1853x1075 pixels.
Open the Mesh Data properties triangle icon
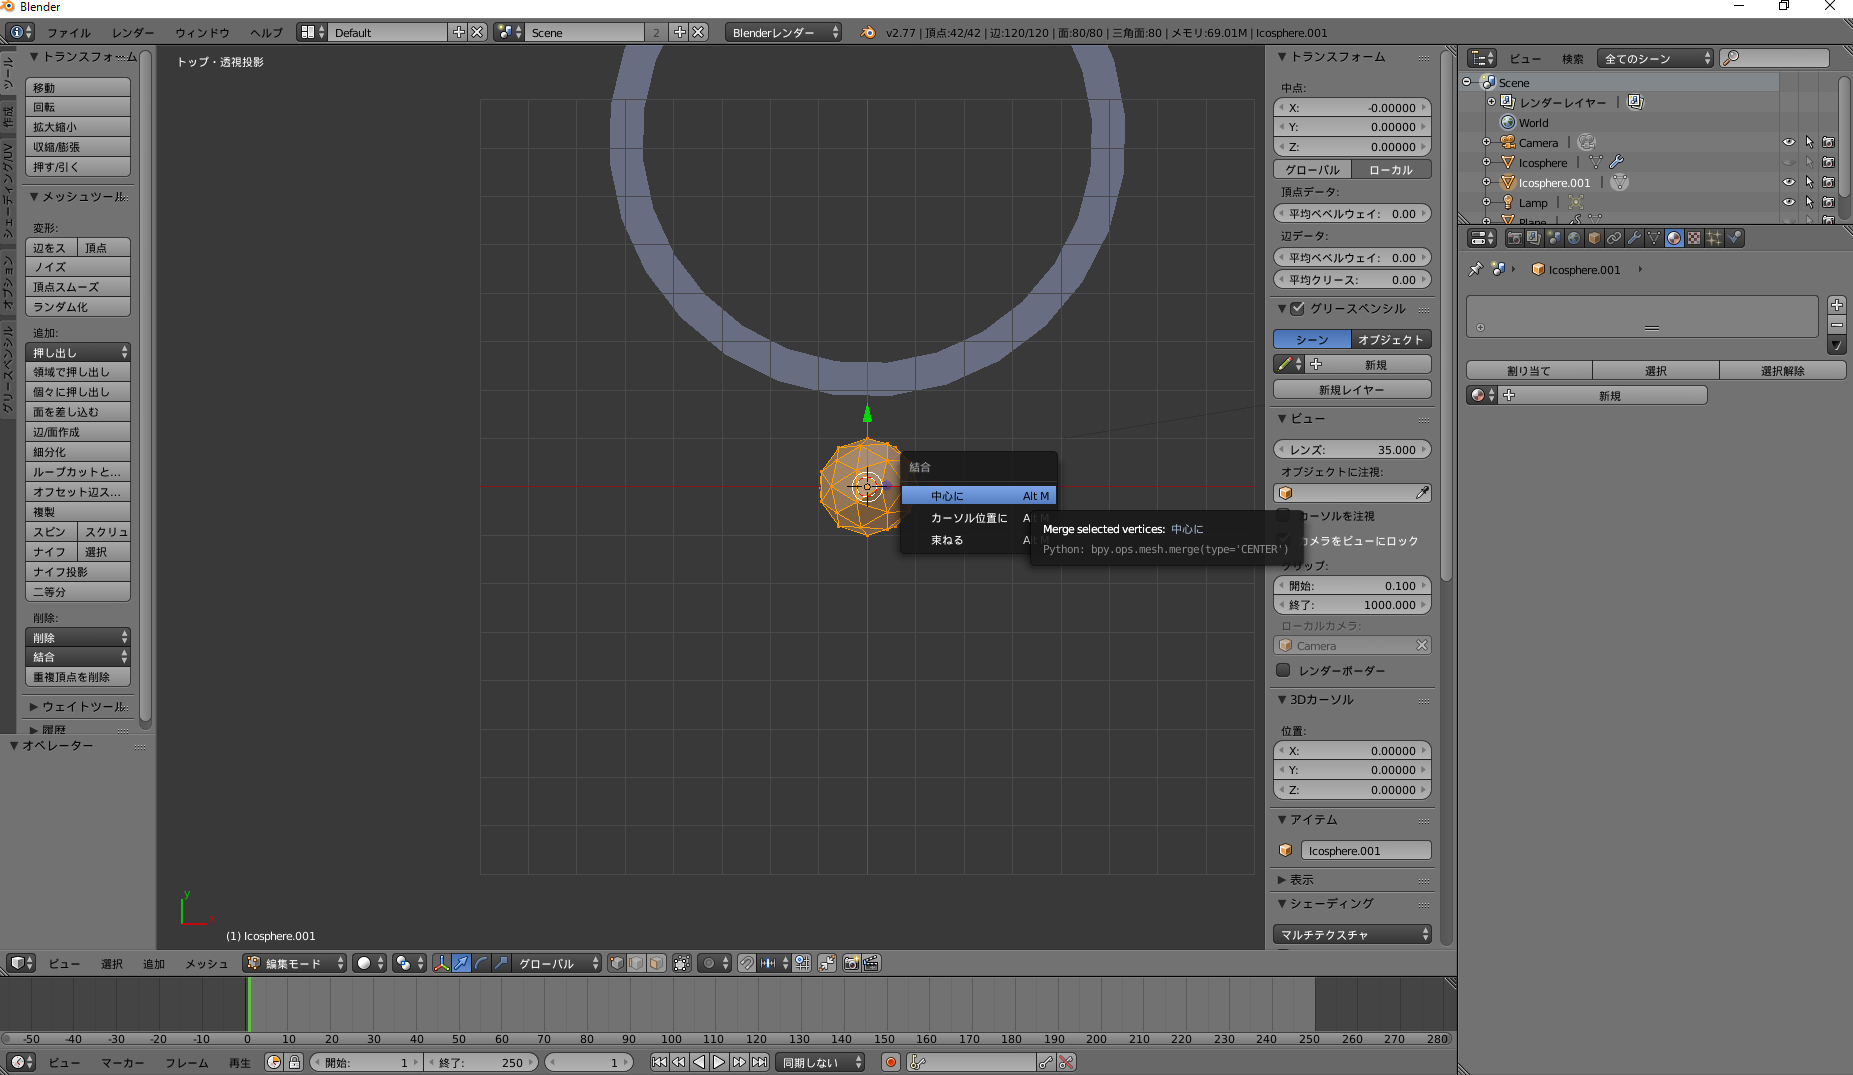(1654, 238)
